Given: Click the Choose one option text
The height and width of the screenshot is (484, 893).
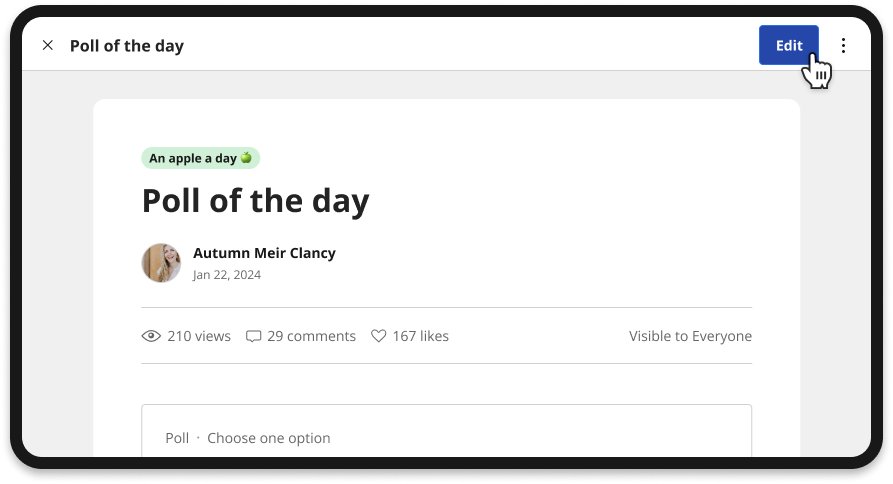Looking at the screenshot, I should coord(269,438).
